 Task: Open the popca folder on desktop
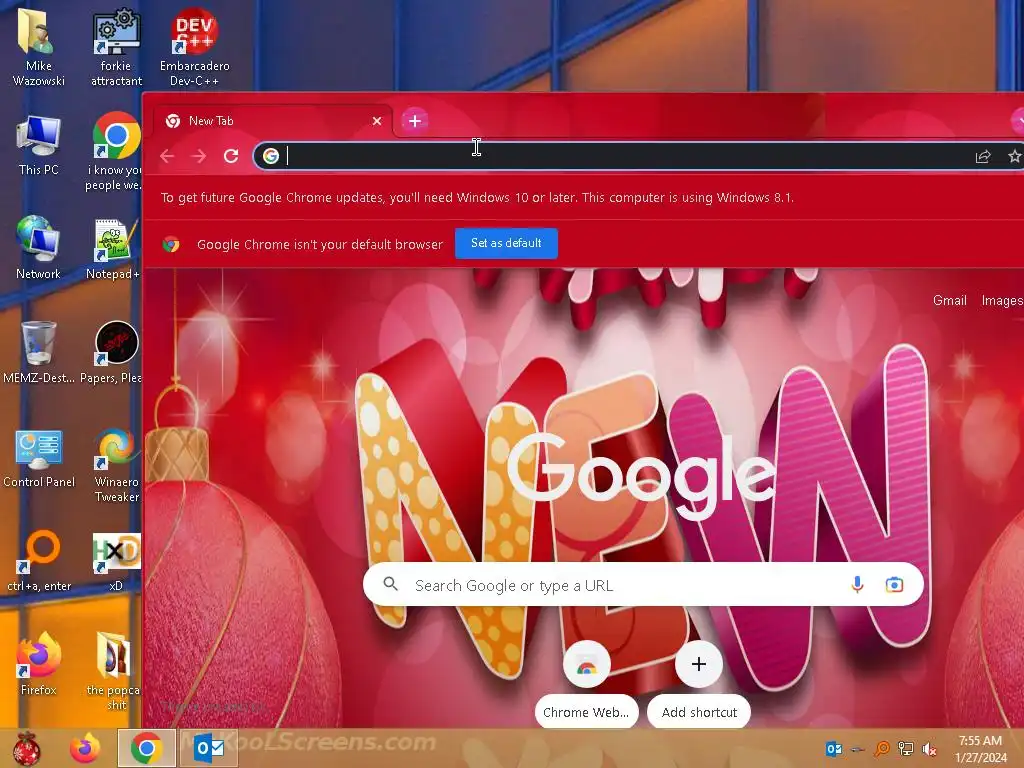coord(115,670)
